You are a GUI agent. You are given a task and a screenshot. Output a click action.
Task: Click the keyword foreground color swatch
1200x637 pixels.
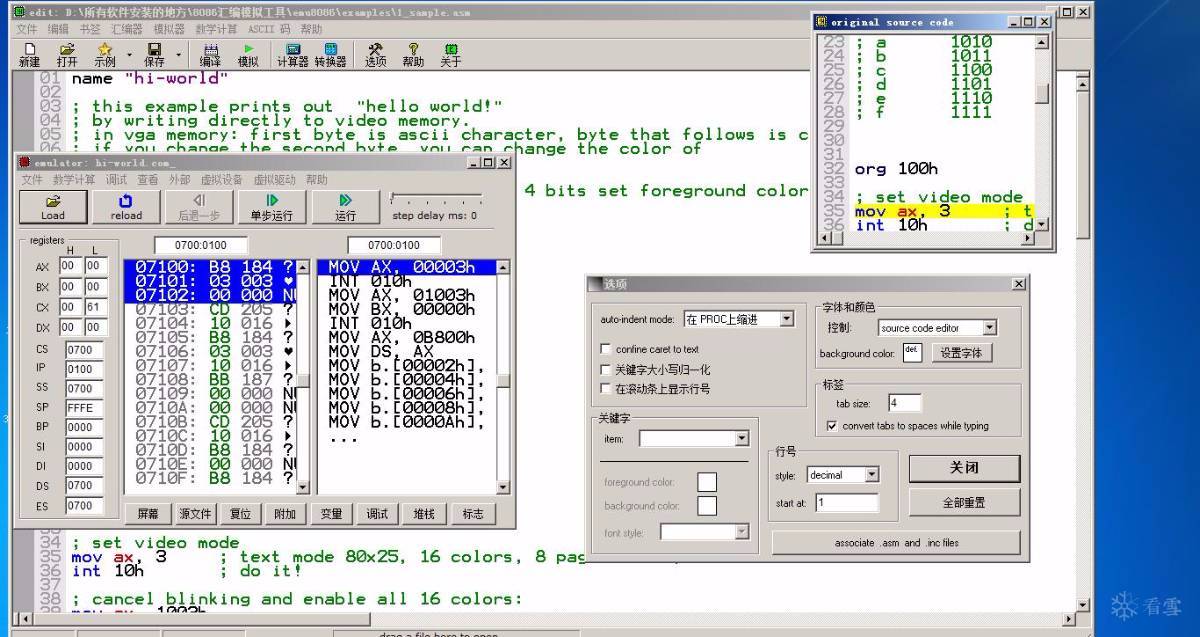click(x=707, y=482)
